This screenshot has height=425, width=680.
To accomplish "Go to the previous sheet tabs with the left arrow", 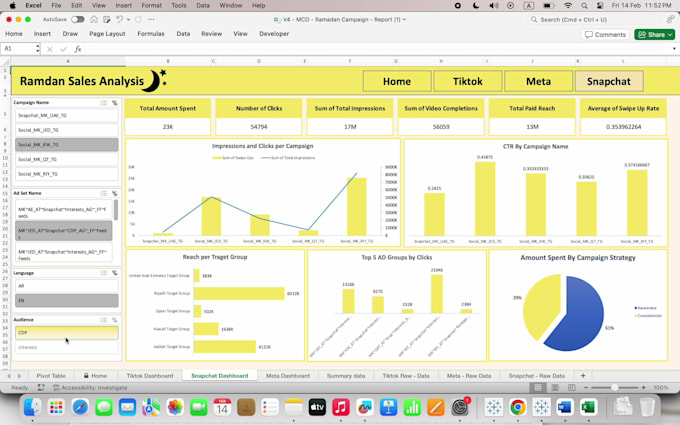I will click(9, 376).
